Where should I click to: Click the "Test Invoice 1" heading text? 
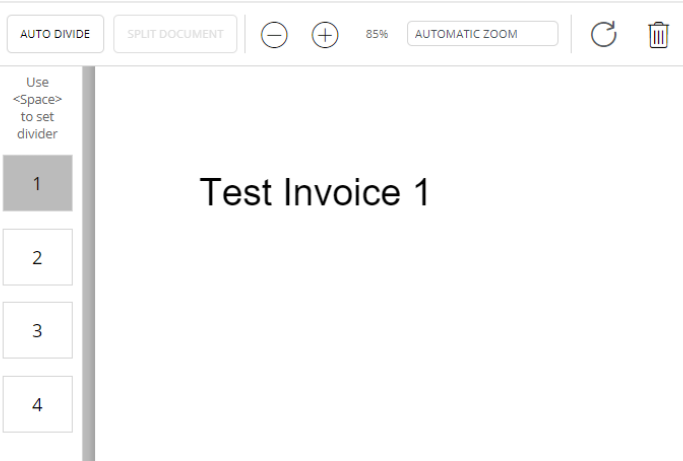[314, 192]
